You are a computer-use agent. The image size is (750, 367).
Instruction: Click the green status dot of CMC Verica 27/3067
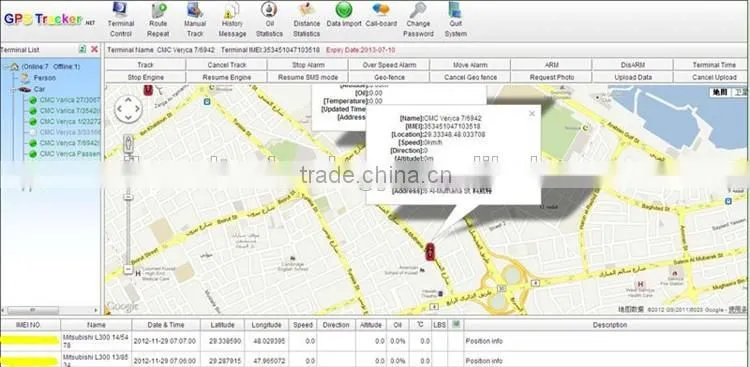33,100
